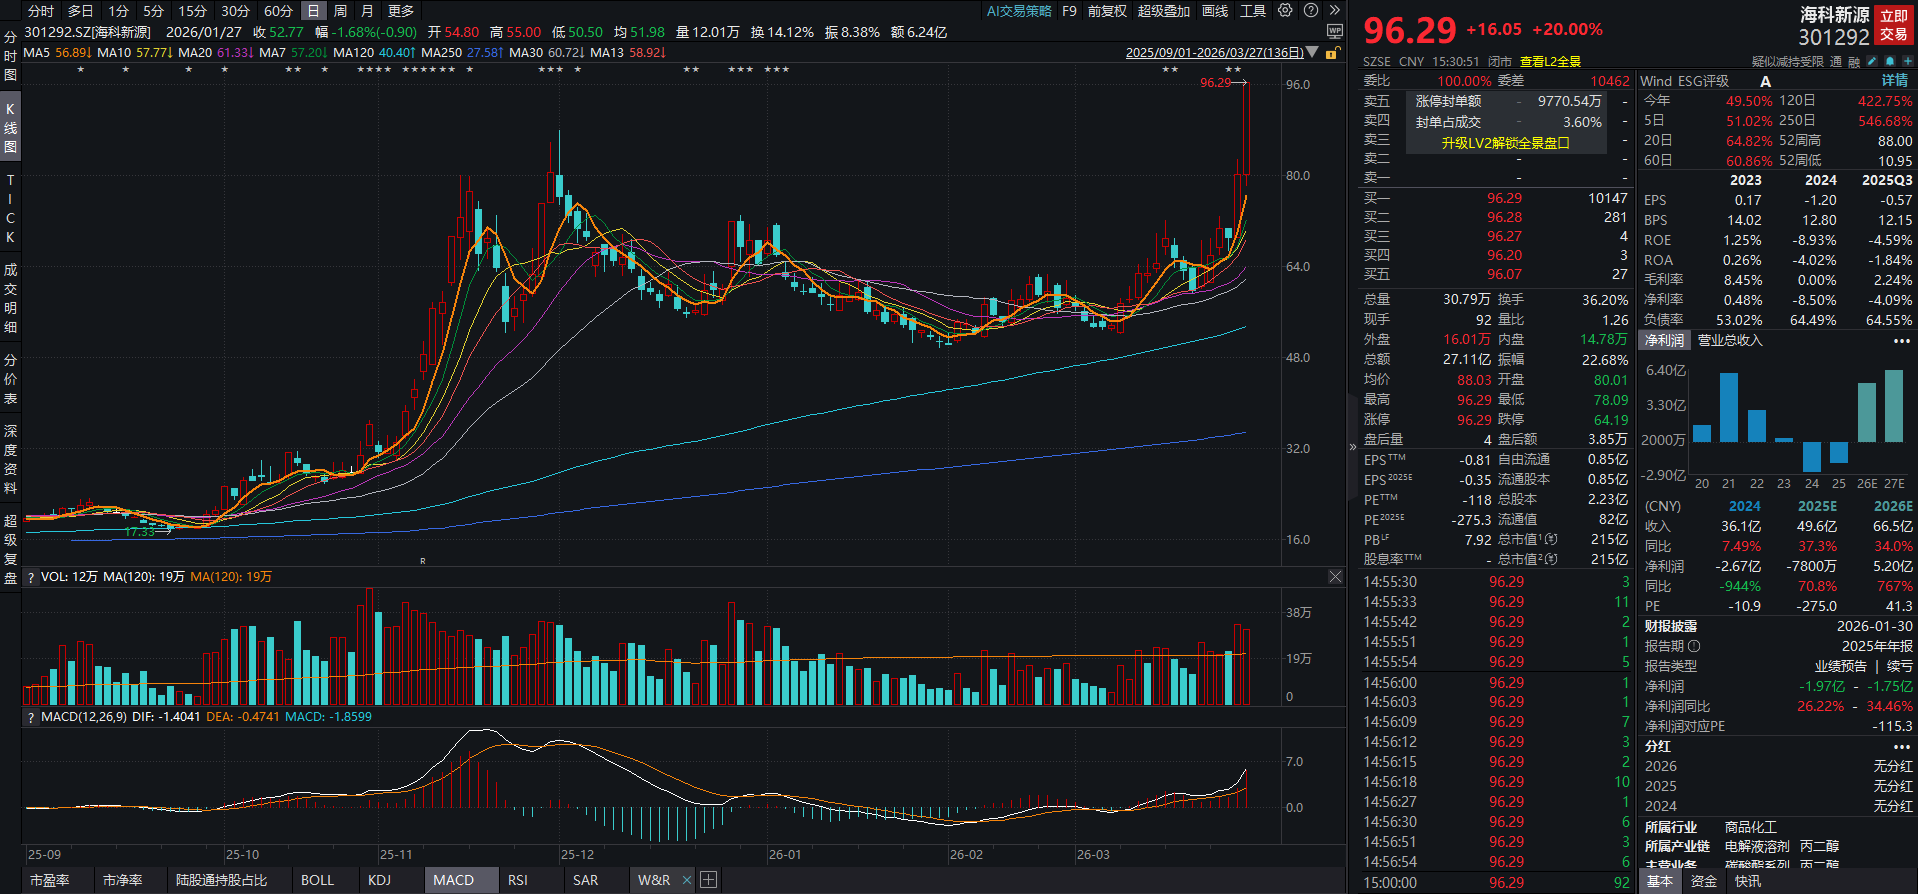Screen dimensions: 1918x894
Task: Expand date range selector dropdown
Action: point(1312,53)
